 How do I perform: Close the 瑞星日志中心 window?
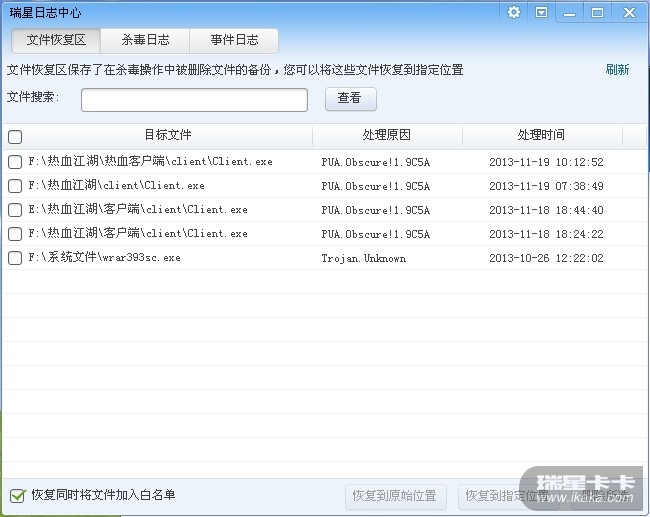tap(629, 13)
